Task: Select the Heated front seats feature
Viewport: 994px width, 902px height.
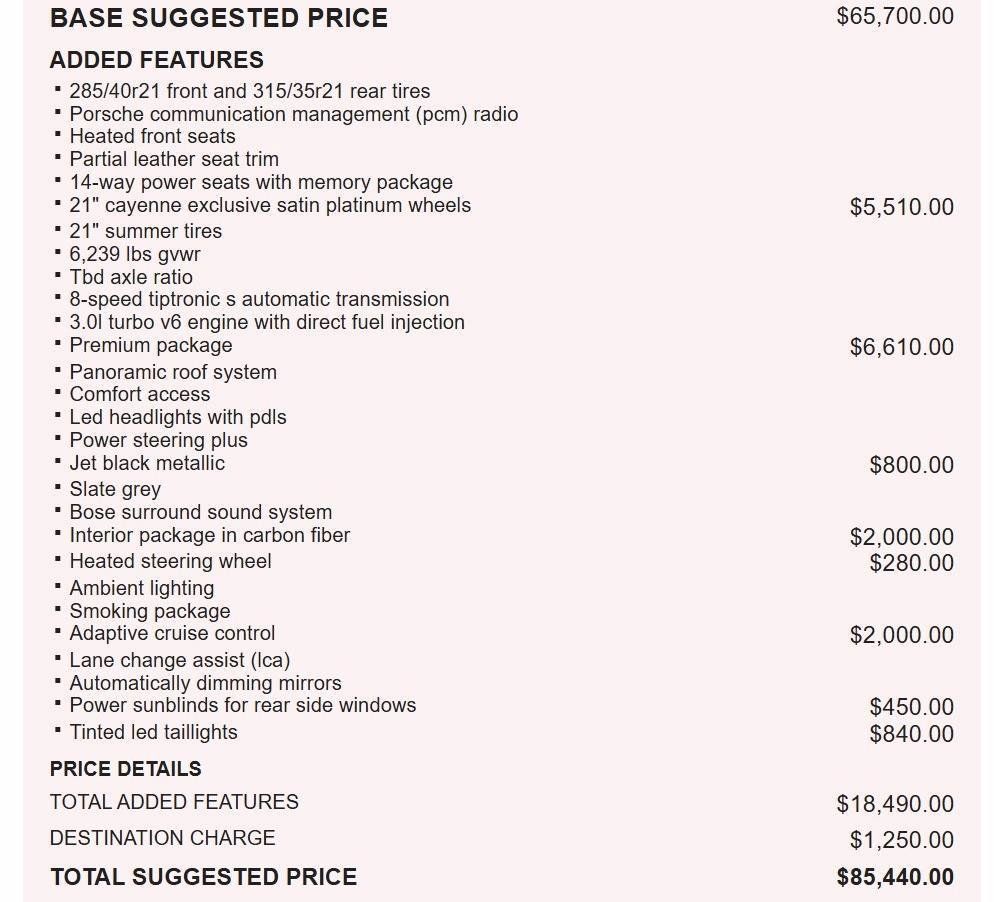Action: (152, 136)
